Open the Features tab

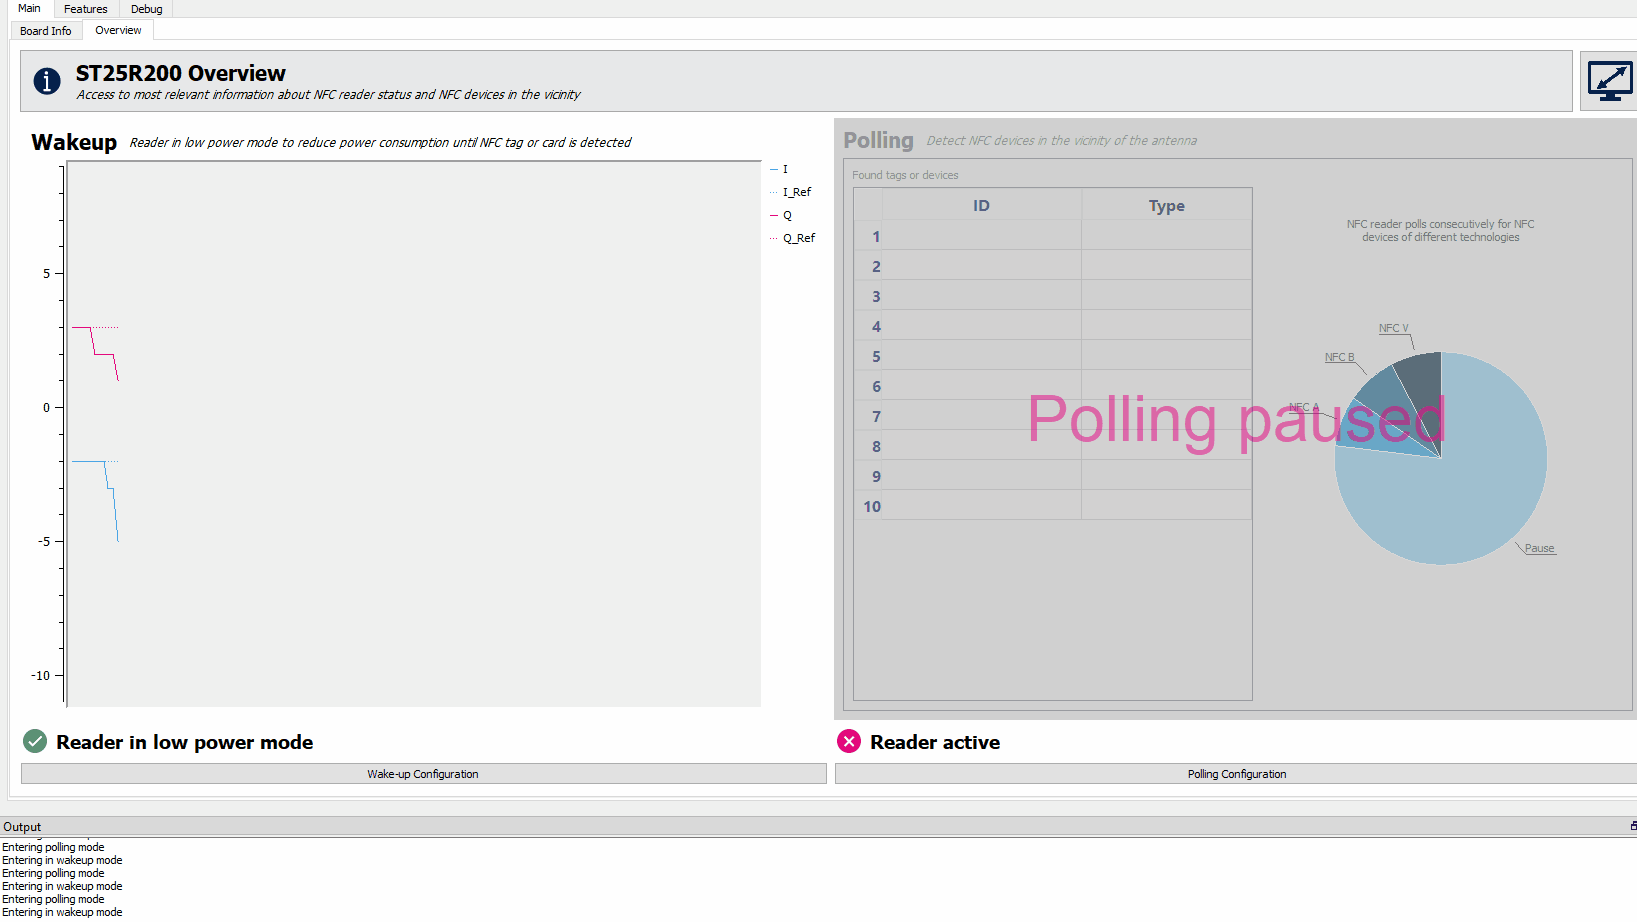point(86,9)
